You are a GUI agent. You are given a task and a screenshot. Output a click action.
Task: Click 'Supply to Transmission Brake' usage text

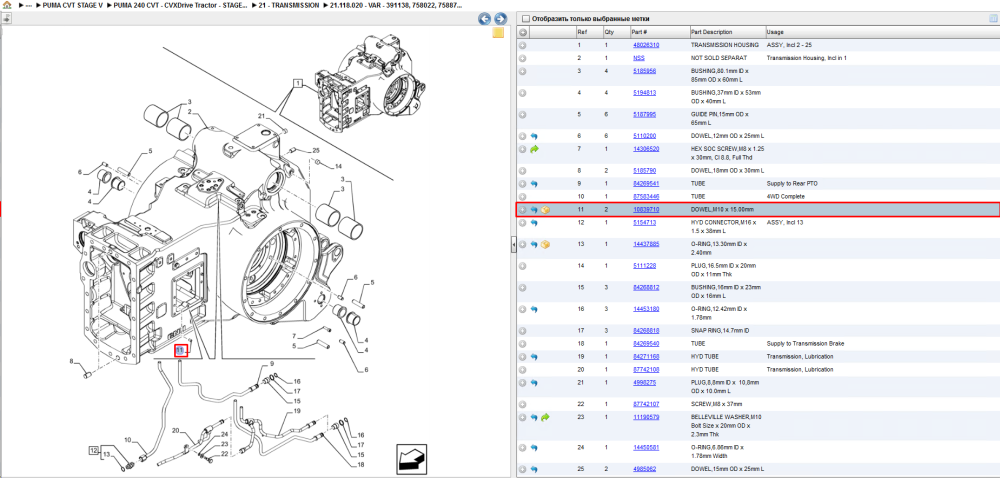point(805,344)
